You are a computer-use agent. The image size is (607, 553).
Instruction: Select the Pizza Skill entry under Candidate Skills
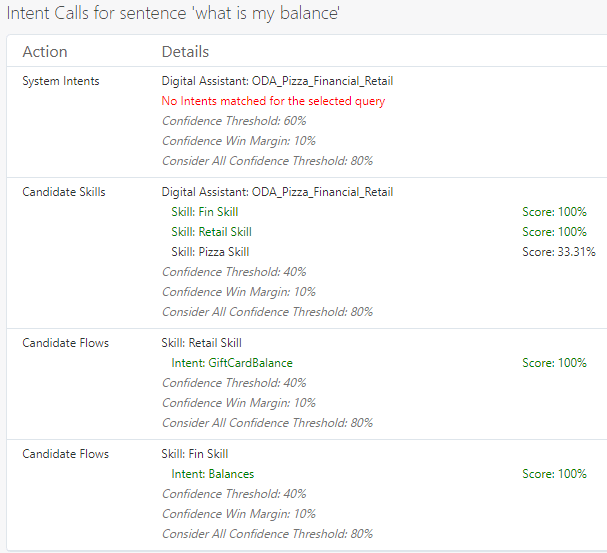coord(210,252)
